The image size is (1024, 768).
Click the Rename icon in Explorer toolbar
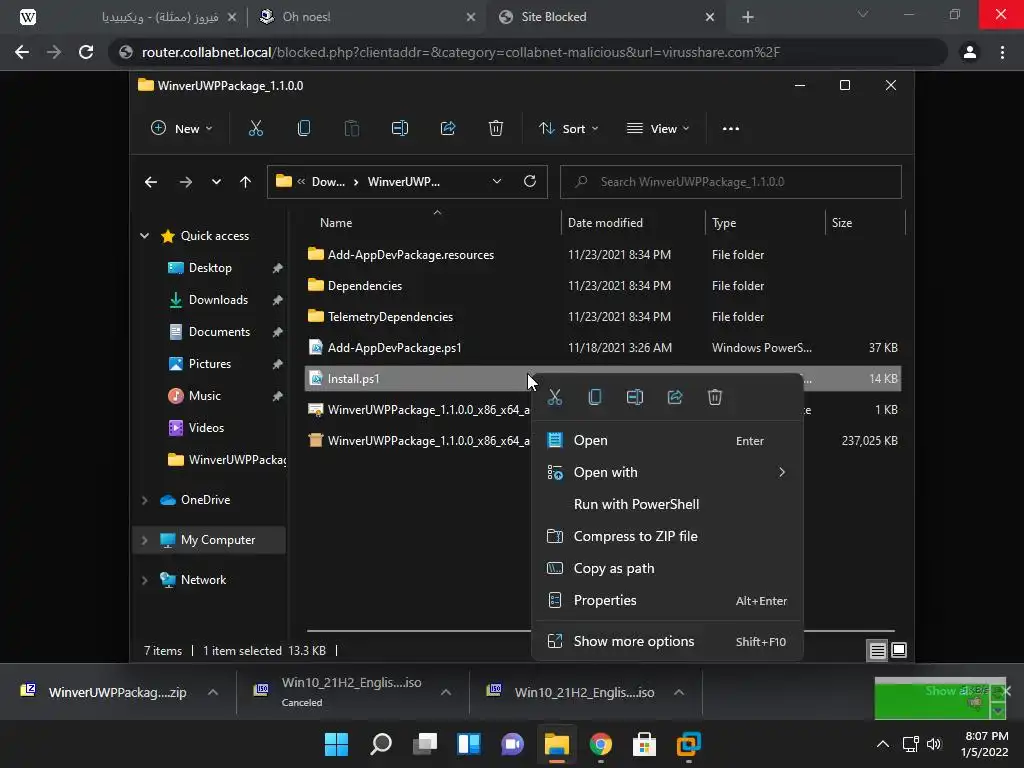[x=400, y=129]
